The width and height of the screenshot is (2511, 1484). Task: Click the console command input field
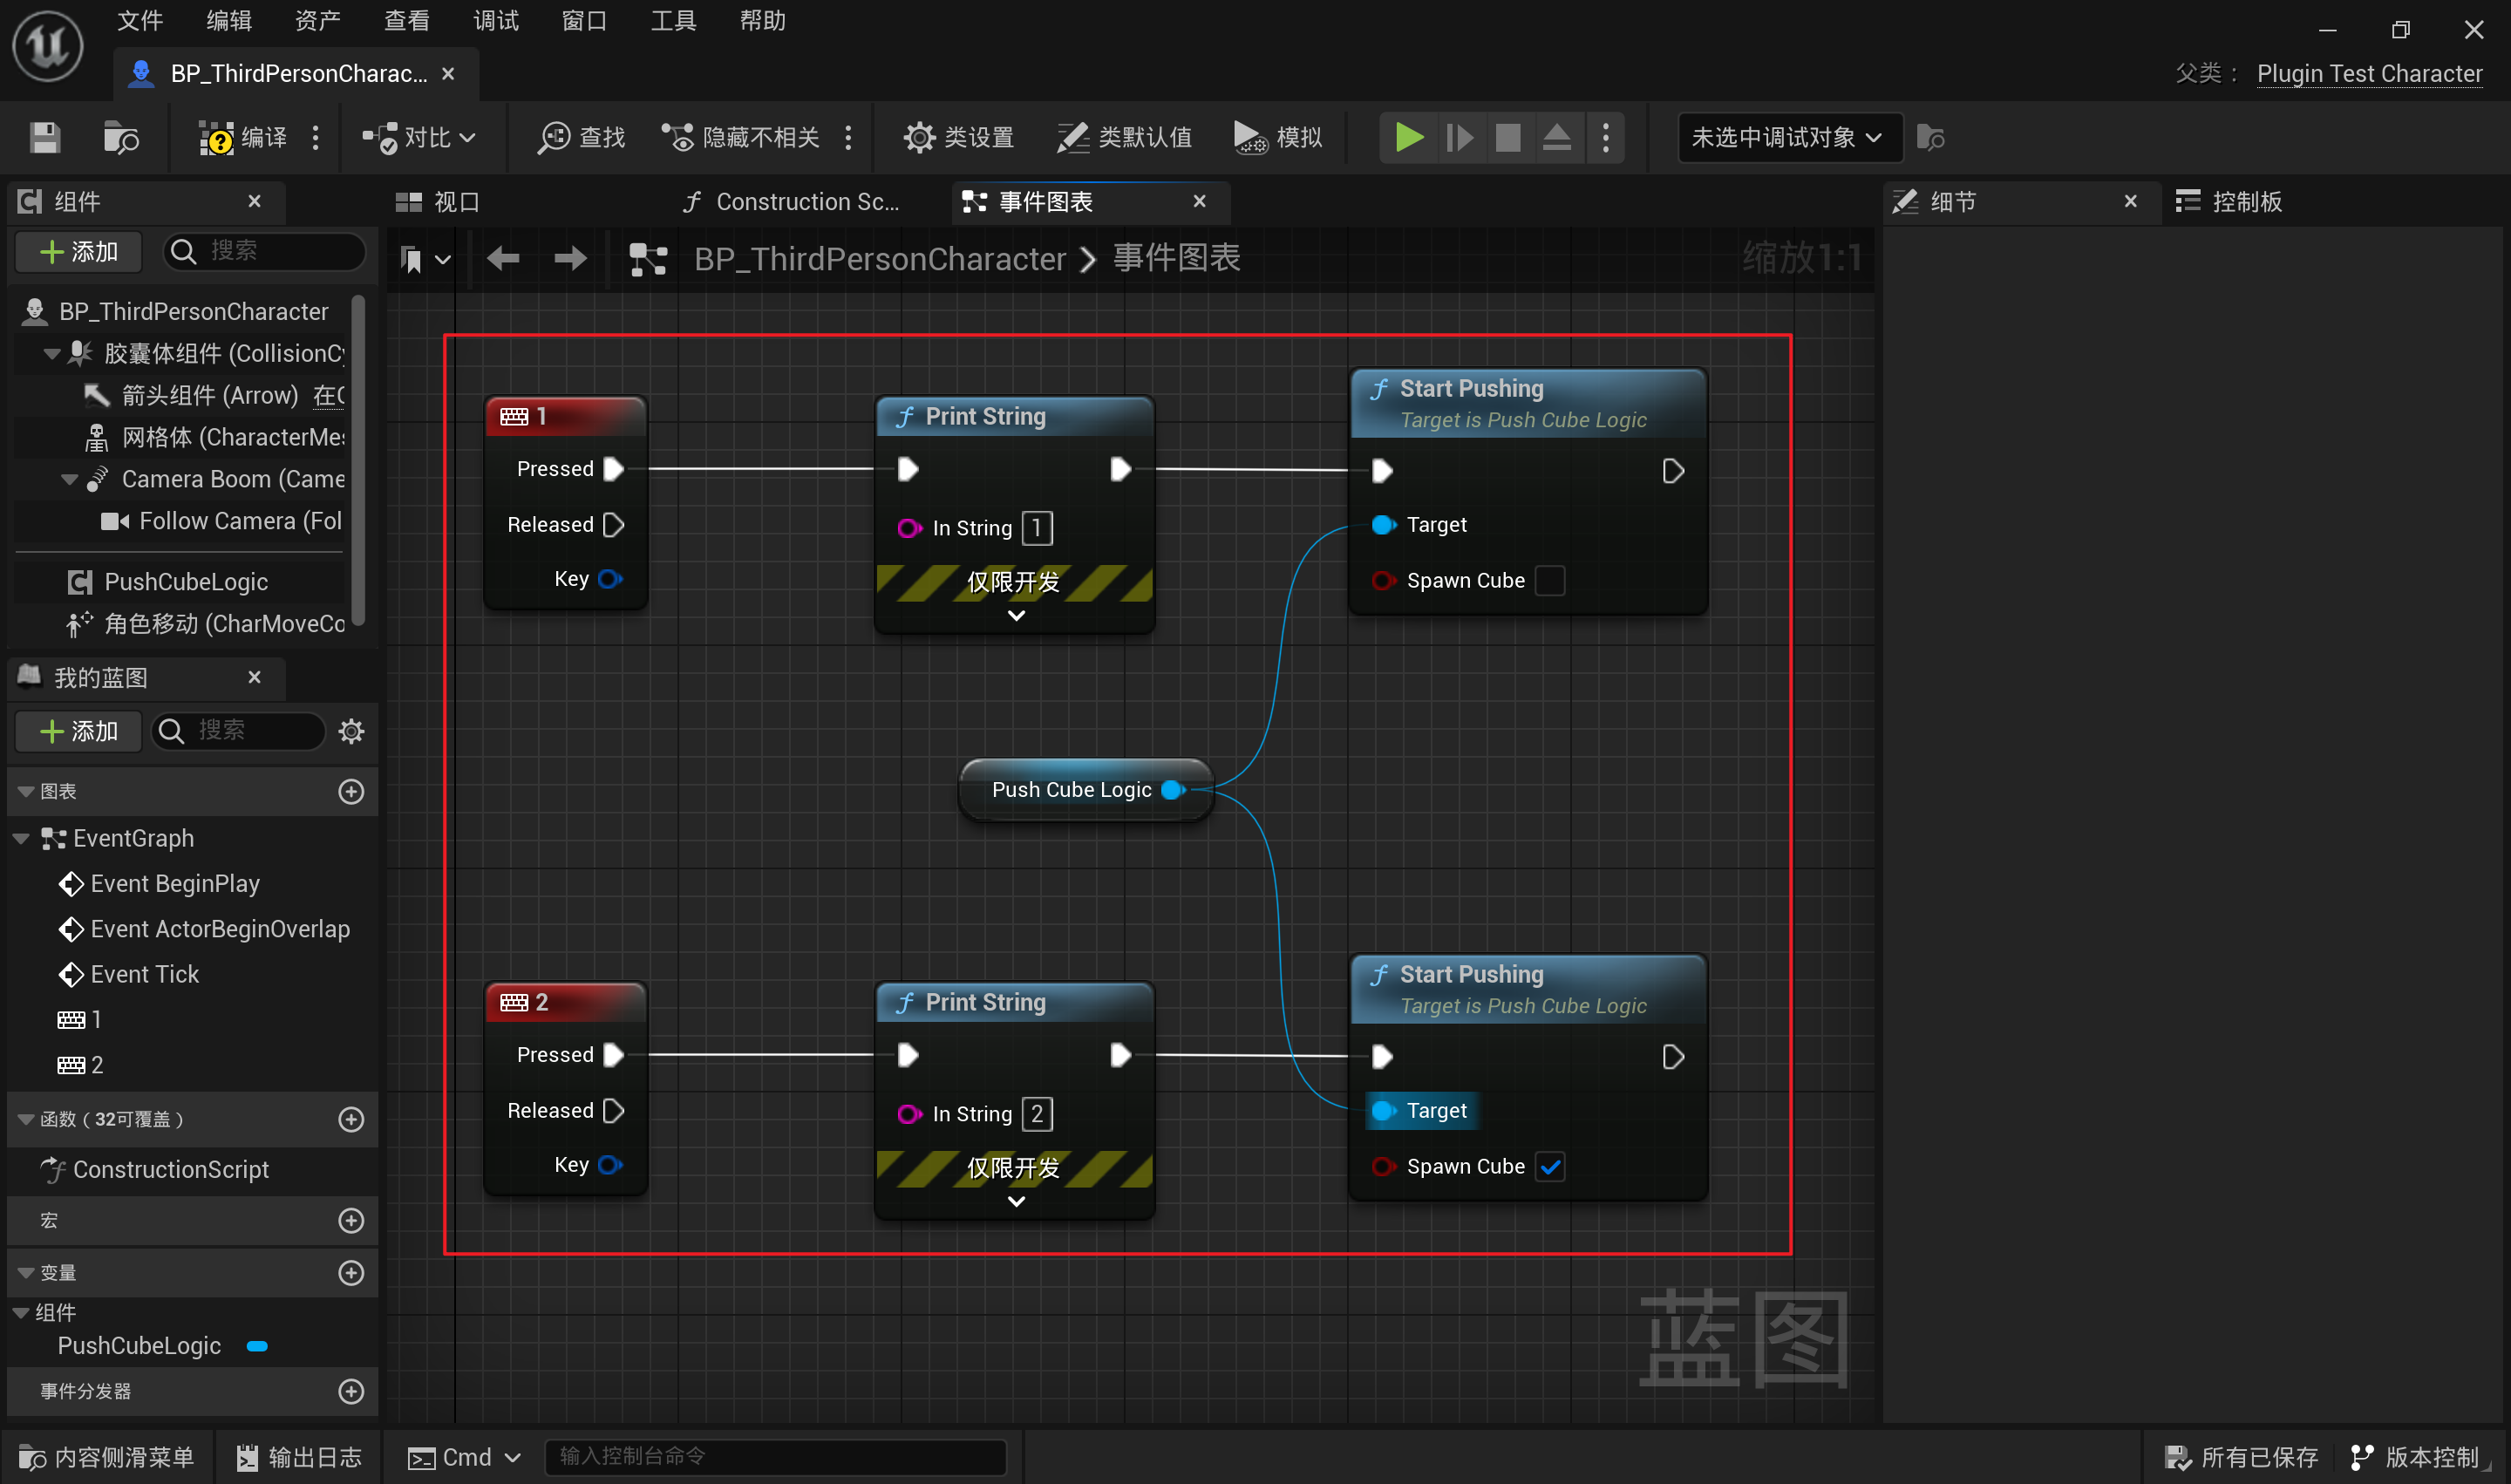point(775,1456)
